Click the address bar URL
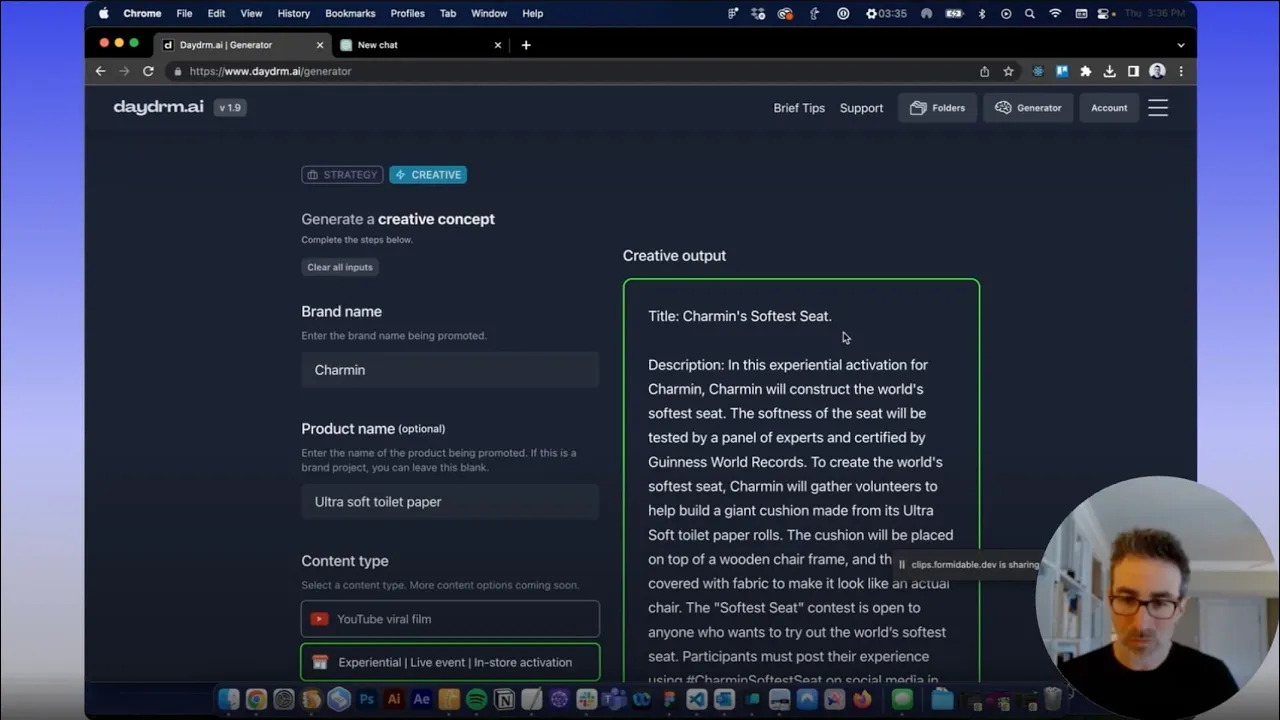Image resolution: width=1280 pixels, height=720 pixels. point(270,71)
